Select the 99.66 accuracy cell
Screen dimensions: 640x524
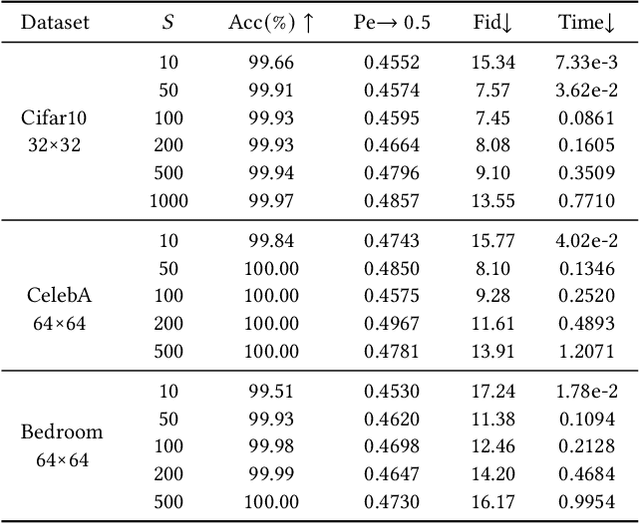click(271, 62)
